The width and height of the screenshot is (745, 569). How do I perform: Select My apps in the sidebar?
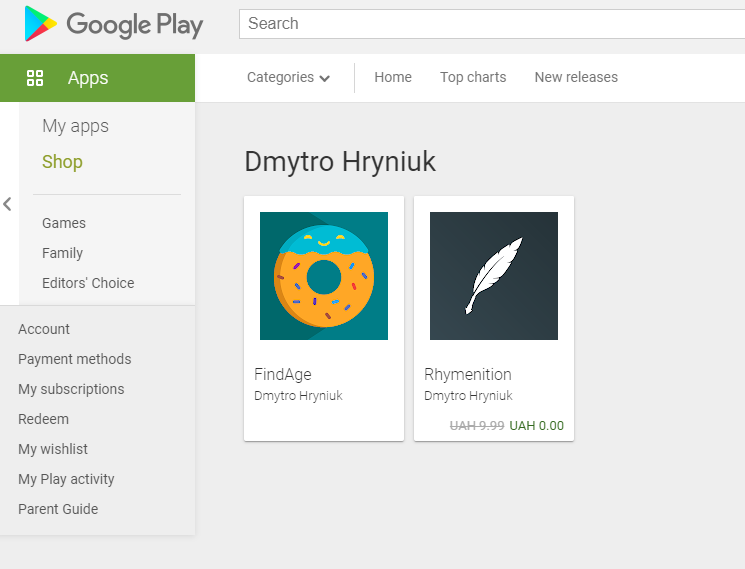[x=76, y=126]
